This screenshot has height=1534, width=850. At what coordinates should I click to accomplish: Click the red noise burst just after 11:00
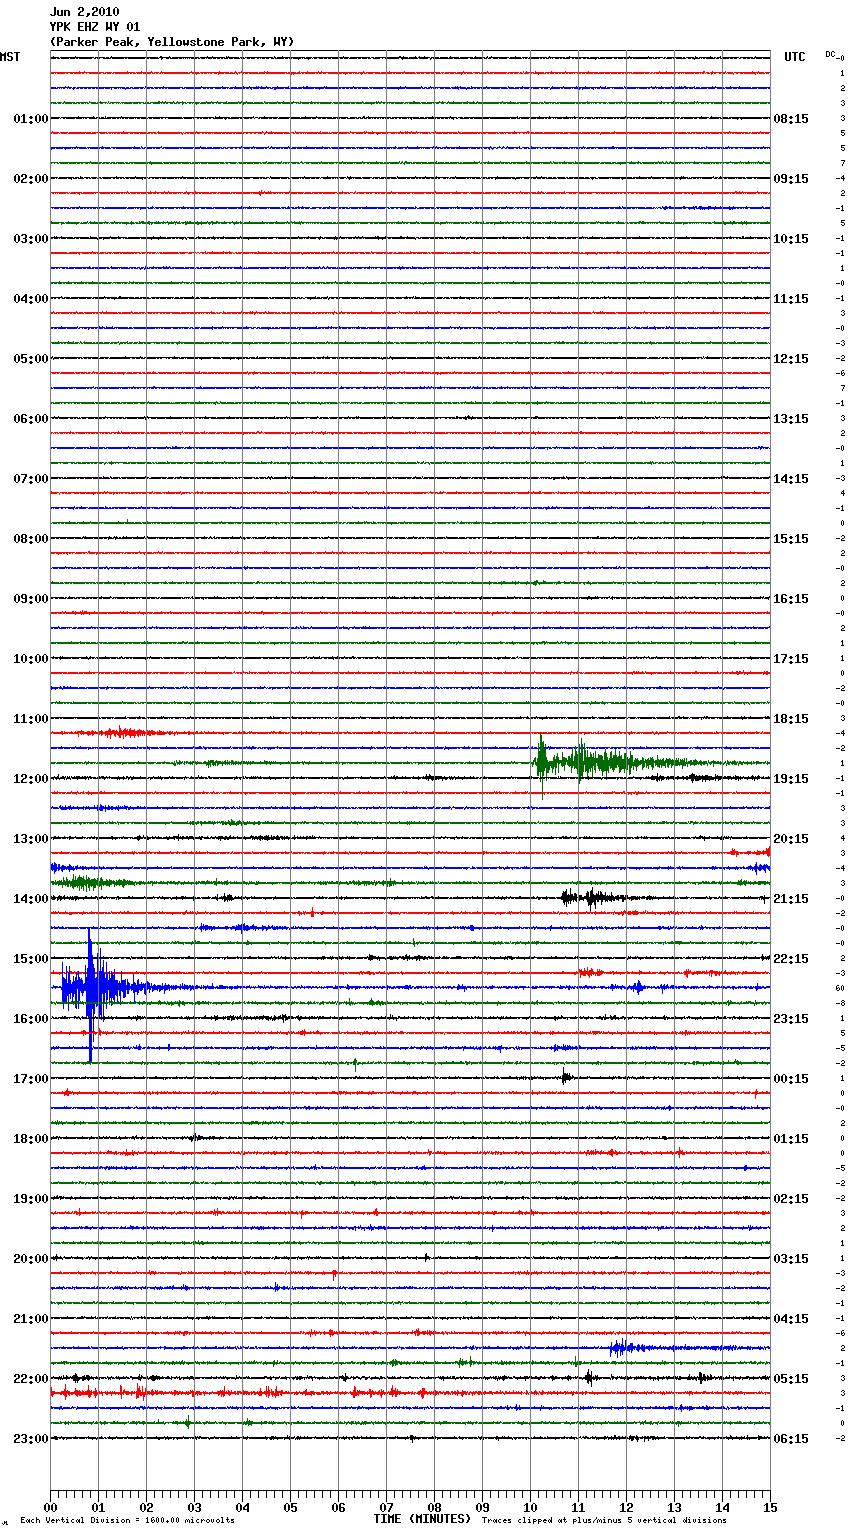125,733
